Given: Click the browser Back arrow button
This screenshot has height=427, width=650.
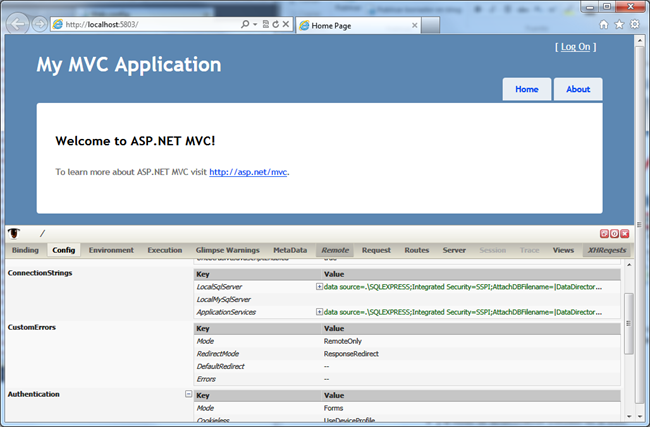Looking at the screenshot, I should point(18,23).
